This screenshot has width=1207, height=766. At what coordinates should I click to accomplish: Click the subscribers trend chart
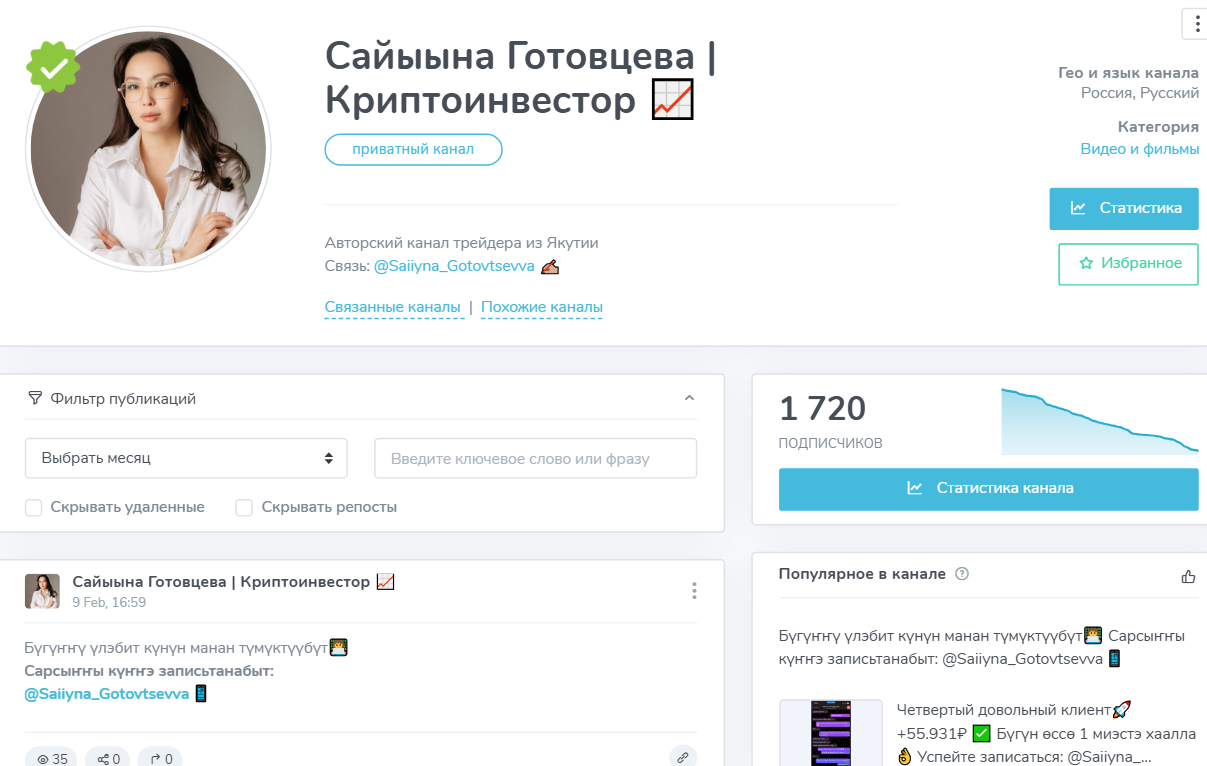tap(1099, 421)
